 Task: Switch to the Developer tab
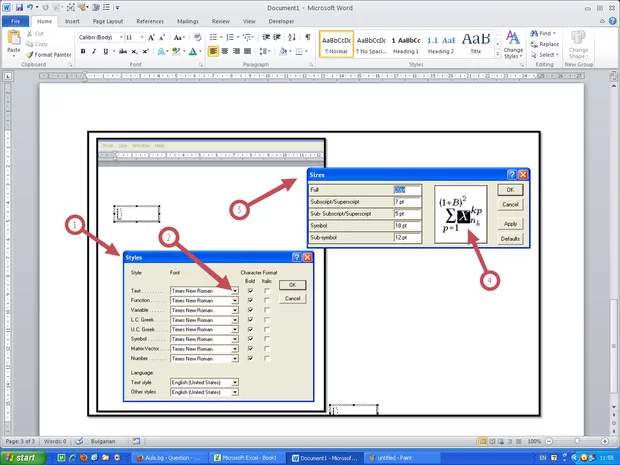(281, 21)
